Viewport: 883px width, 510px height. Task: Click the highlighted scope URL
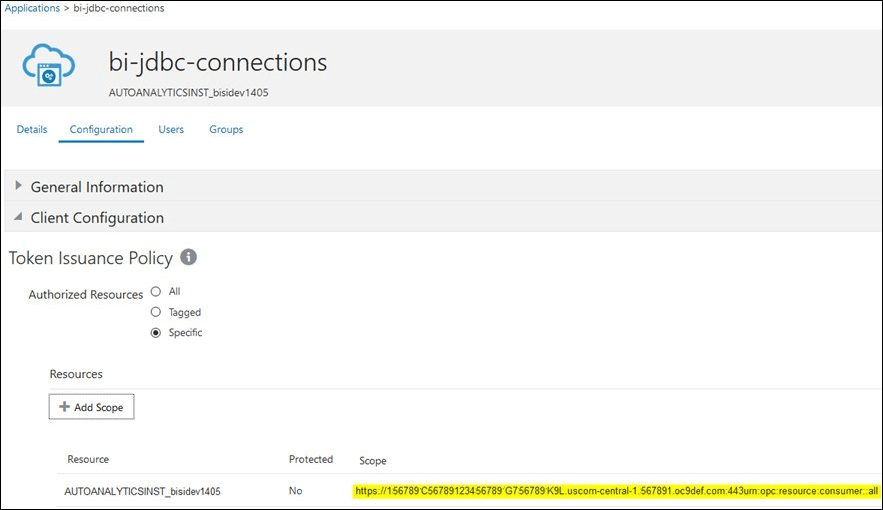tap(615, 492)
